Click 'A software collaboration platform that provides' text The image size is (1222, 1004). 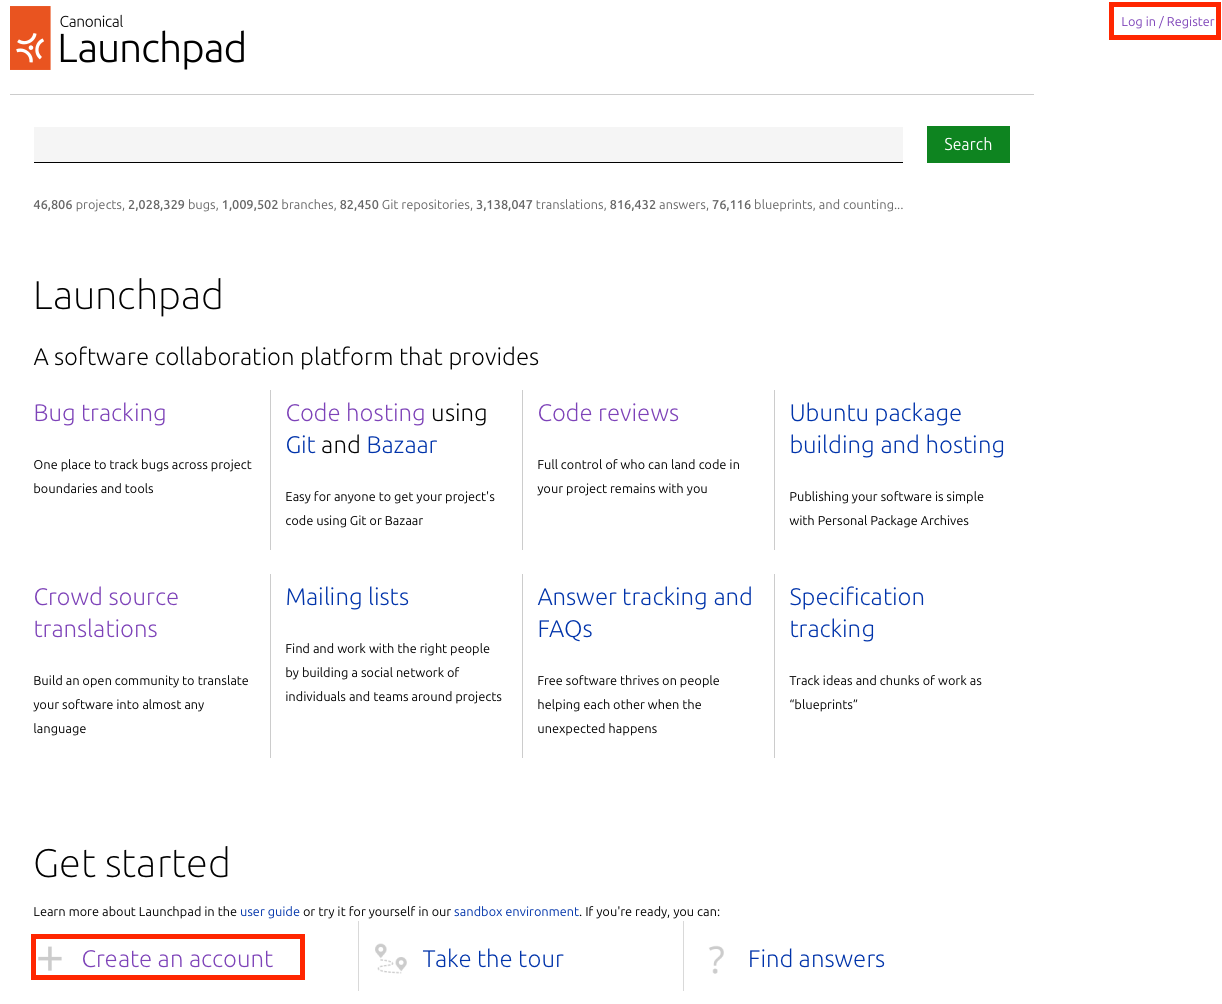[x=286, y=357]
